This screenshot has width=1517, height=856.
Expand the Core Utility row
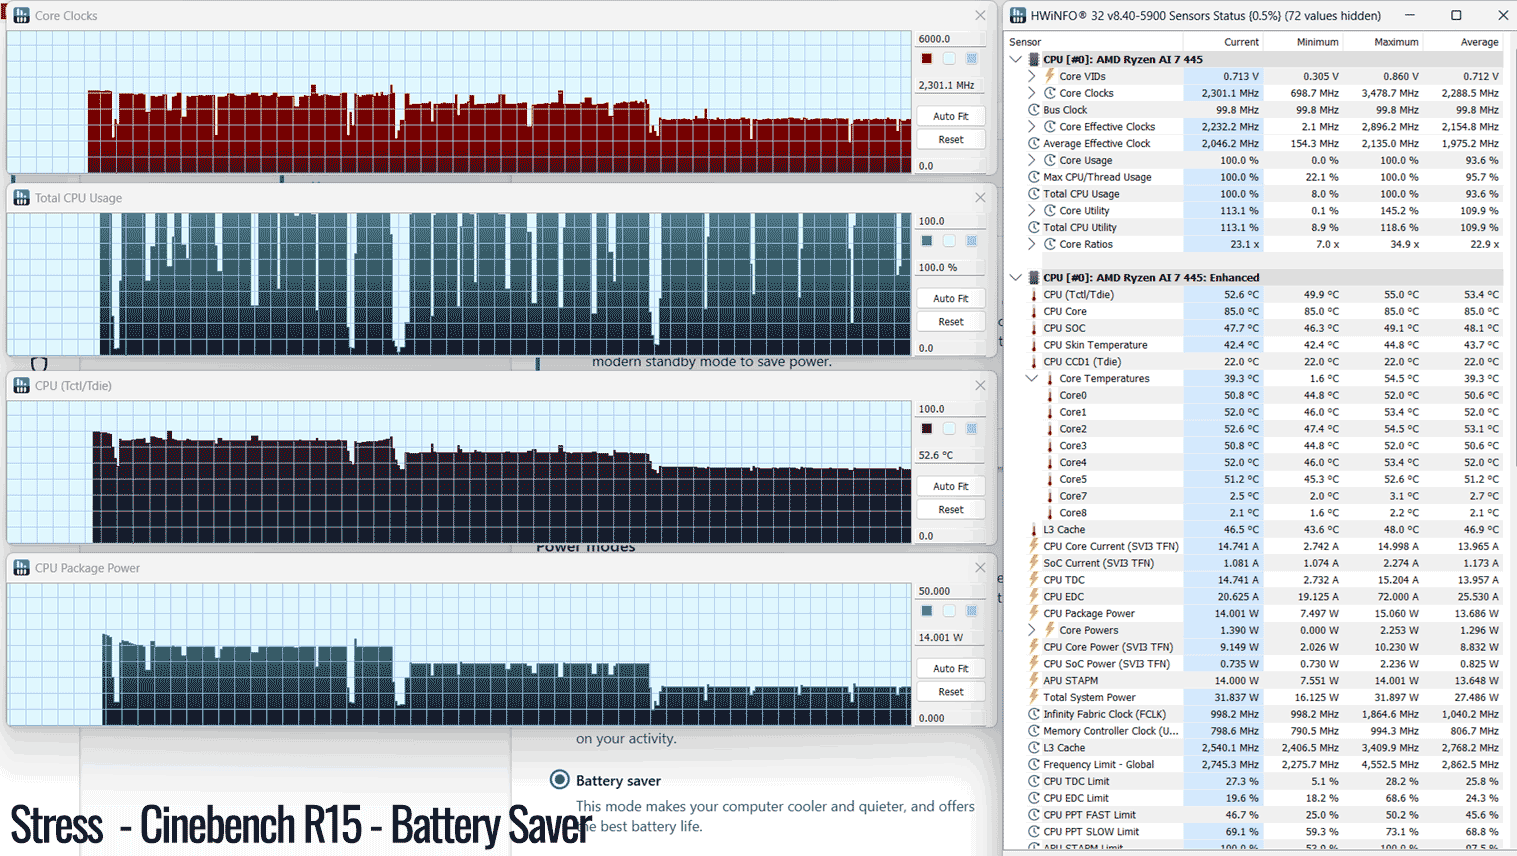[x=1032, y=211]
